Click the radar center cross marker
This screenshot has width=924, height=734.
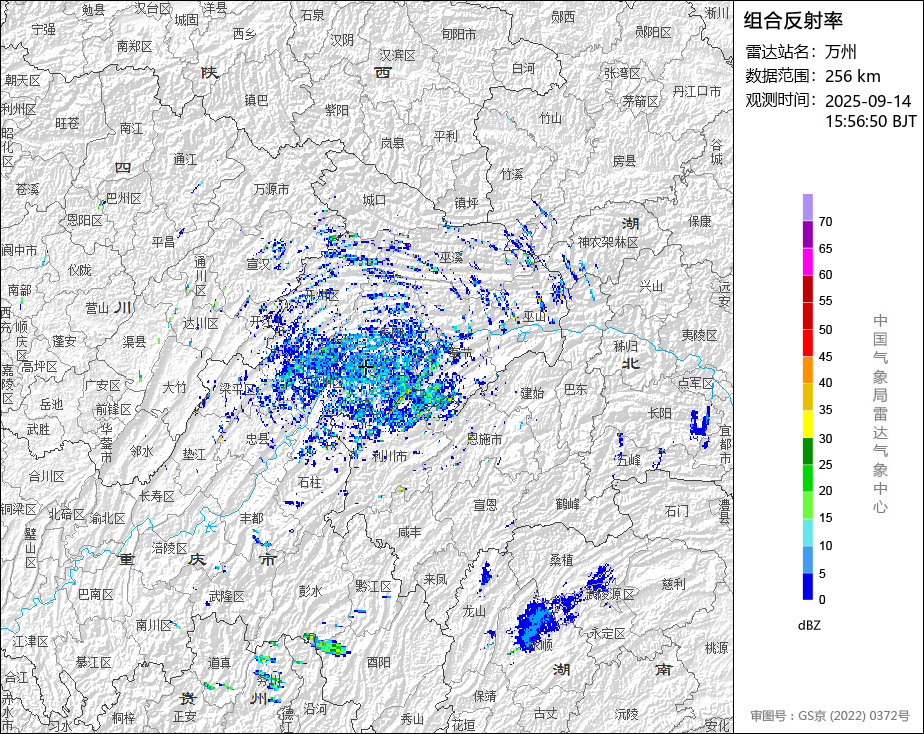pyautogui.click(x=366, y=368)
